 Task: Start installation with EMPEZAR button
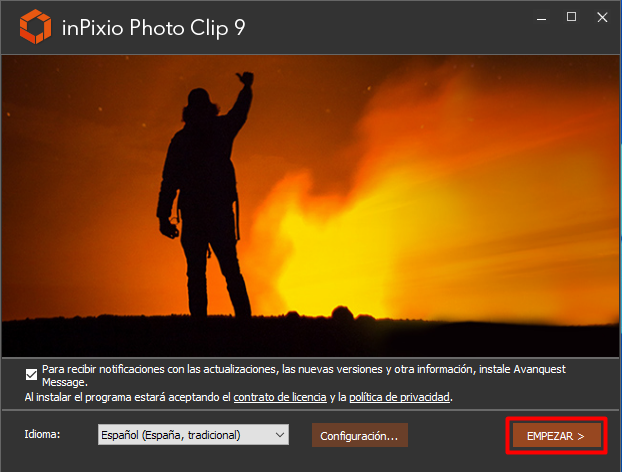556,436
